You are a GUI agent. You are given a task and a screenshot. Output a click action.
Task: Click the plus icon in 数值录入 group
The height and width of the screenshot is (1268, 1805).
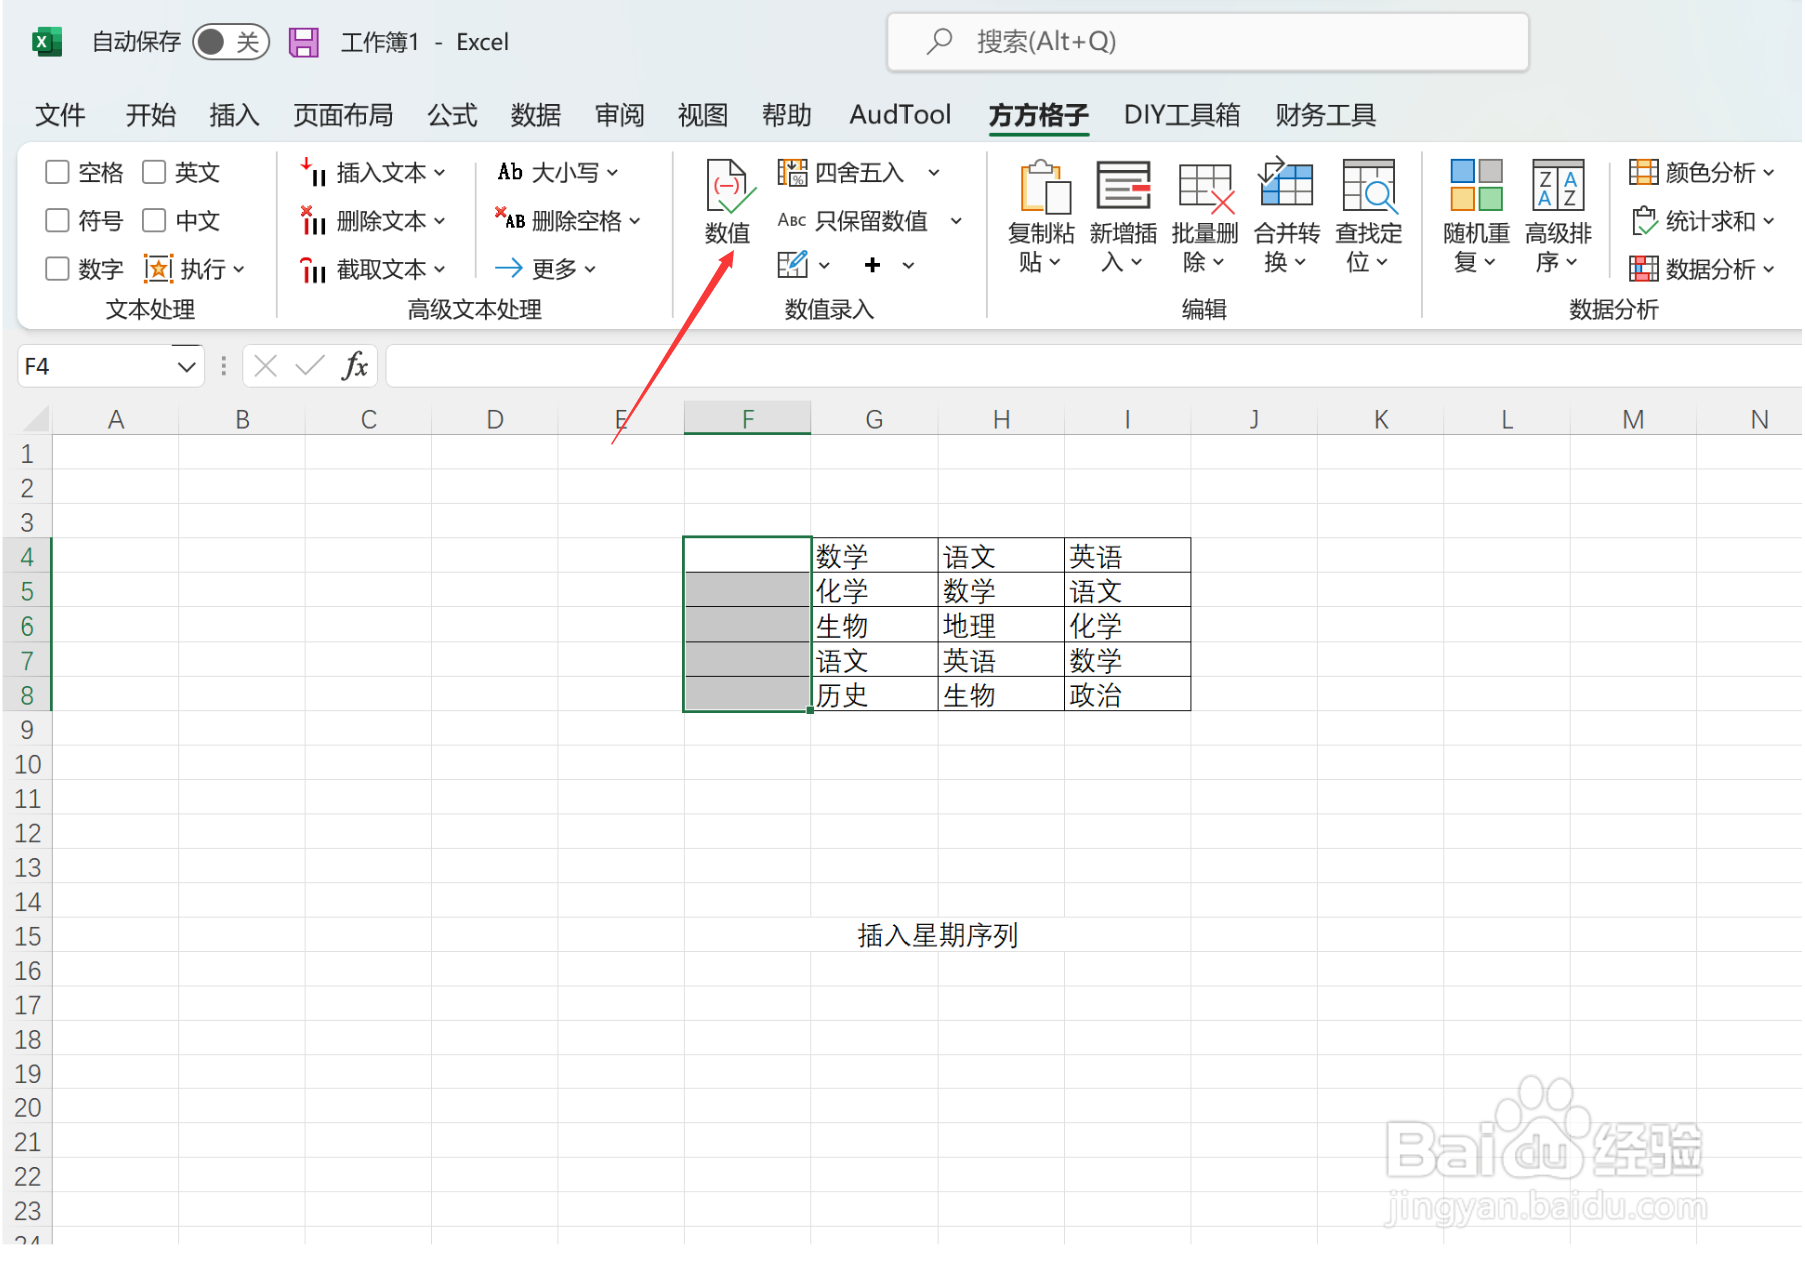(872, 265)
